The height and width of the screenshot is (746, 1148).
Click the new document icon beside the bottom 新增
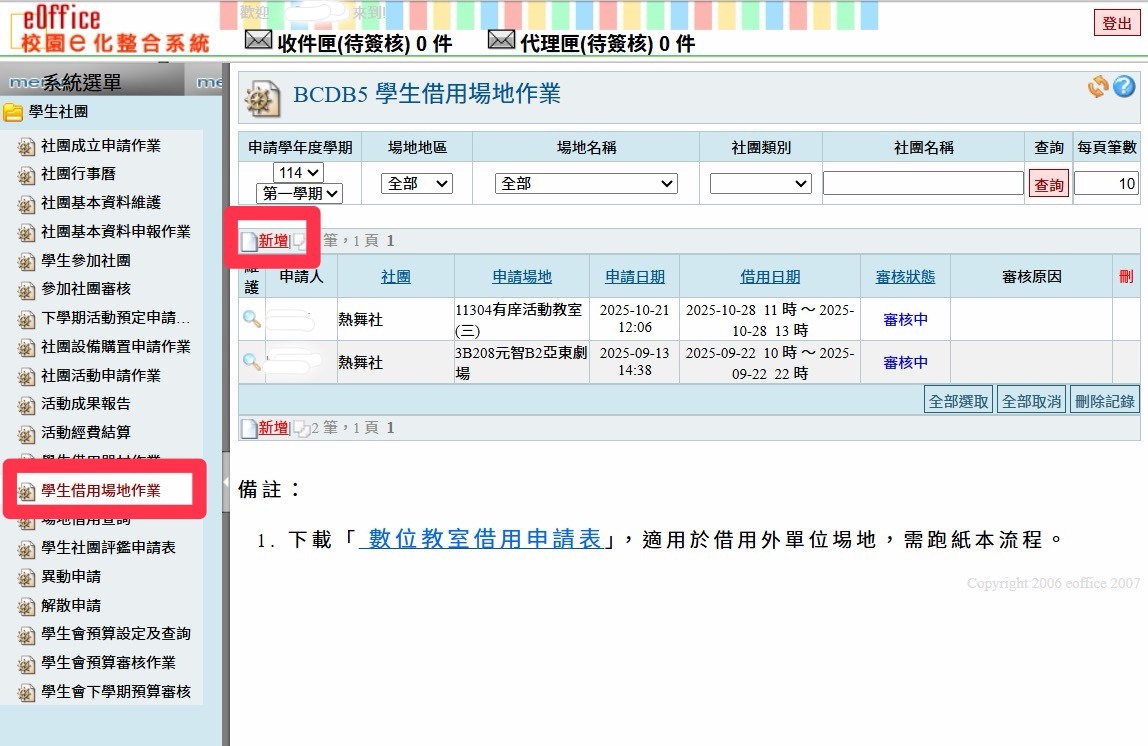(x=249, y=428)
